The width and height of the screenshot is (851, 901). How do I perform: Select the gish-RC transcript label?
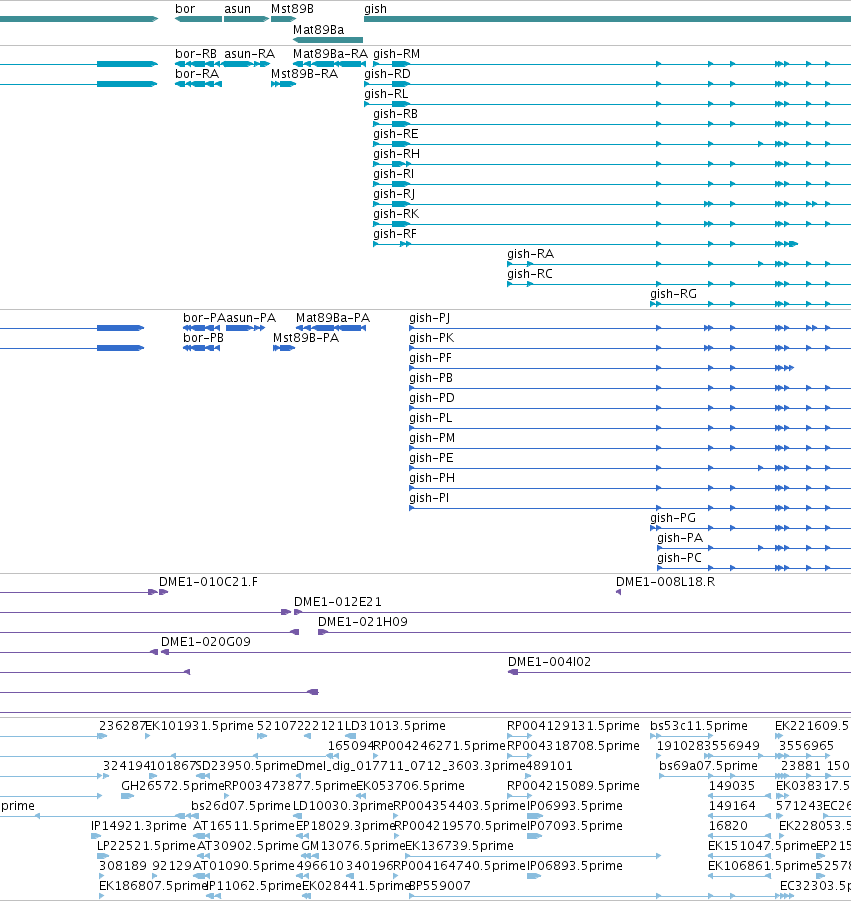tap(530, 274)
